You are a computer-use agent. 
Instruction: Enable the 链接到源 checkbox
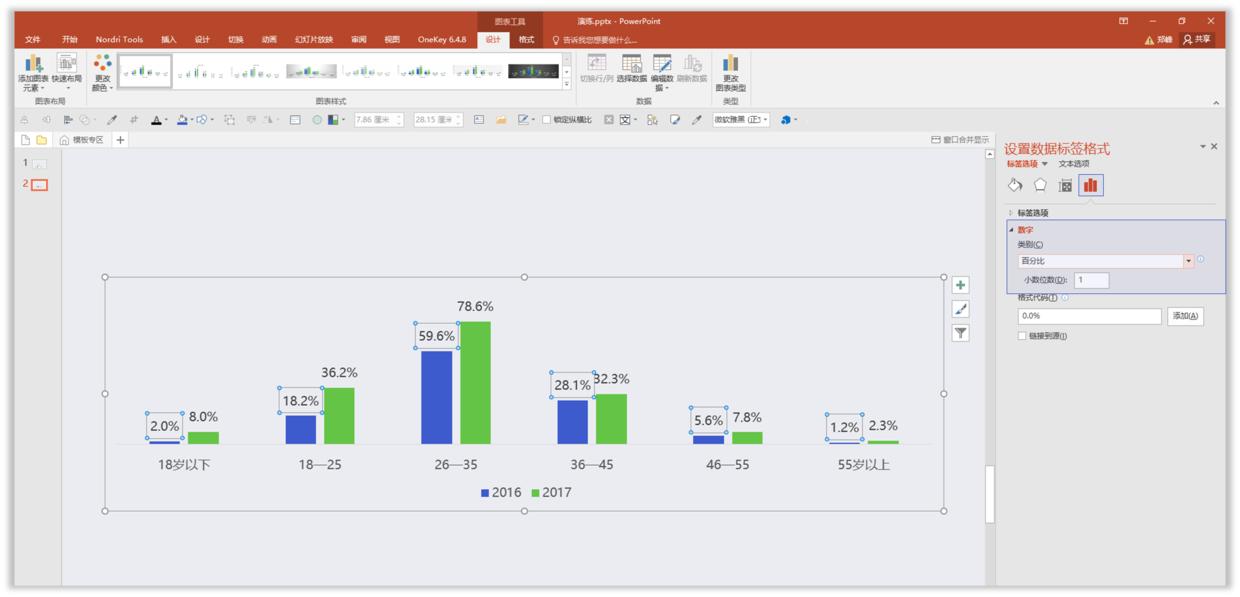[1022, 336]
